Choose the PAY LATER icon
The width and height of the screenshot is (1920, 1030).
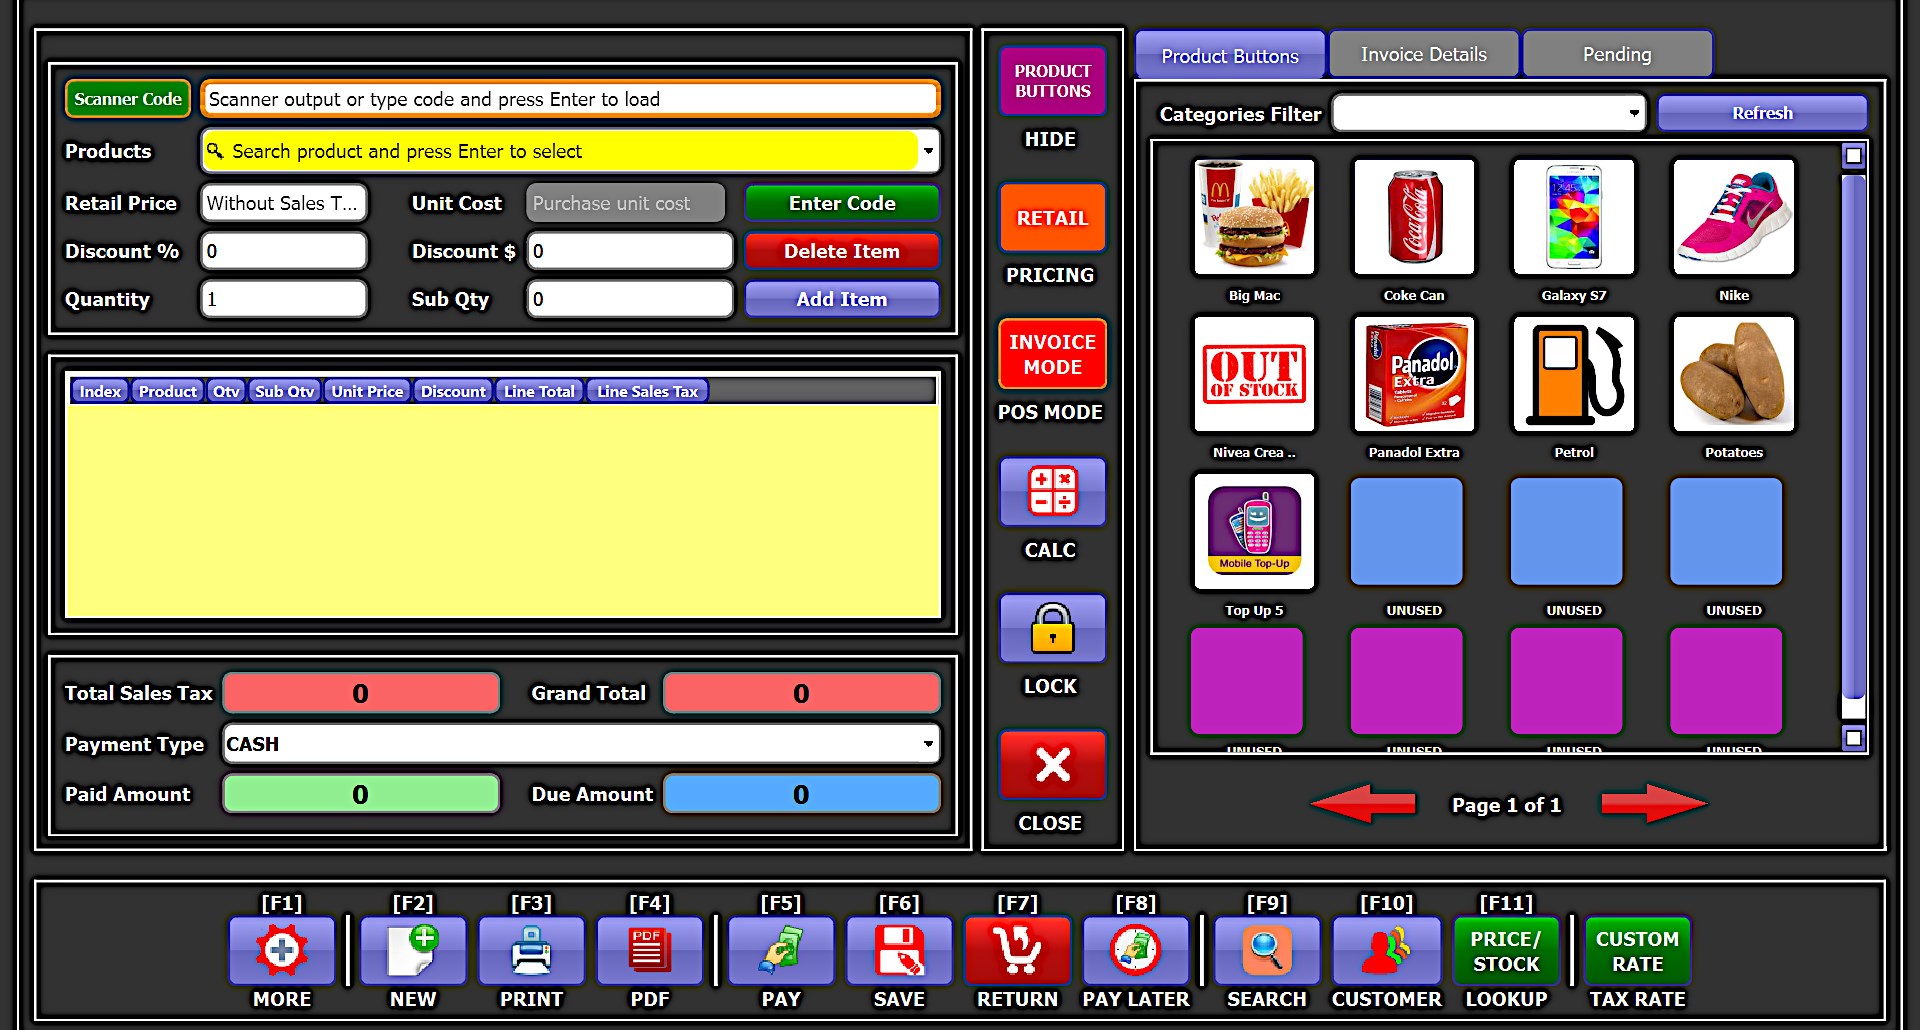point(1136,950)
